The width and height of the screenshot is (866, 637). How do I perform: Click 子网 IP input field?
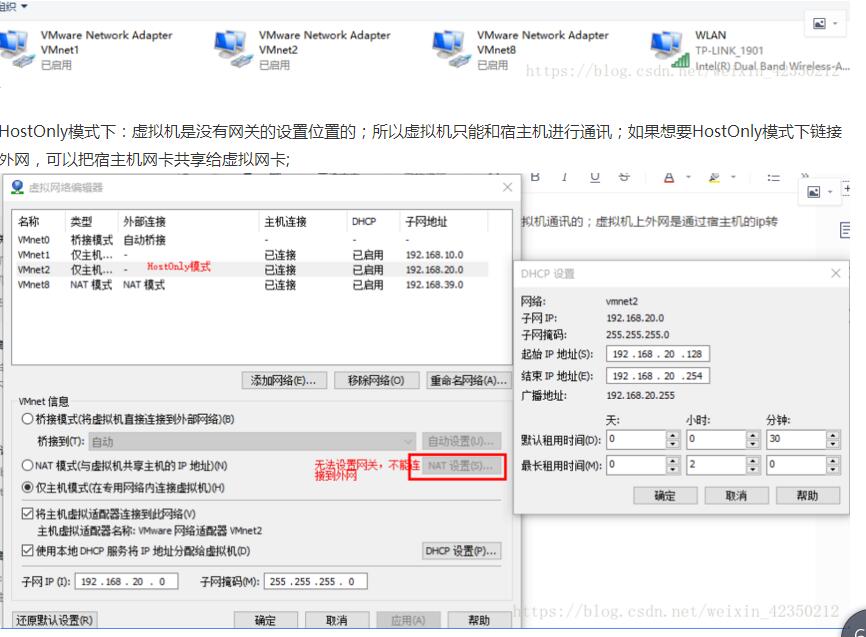coord(126,581)
